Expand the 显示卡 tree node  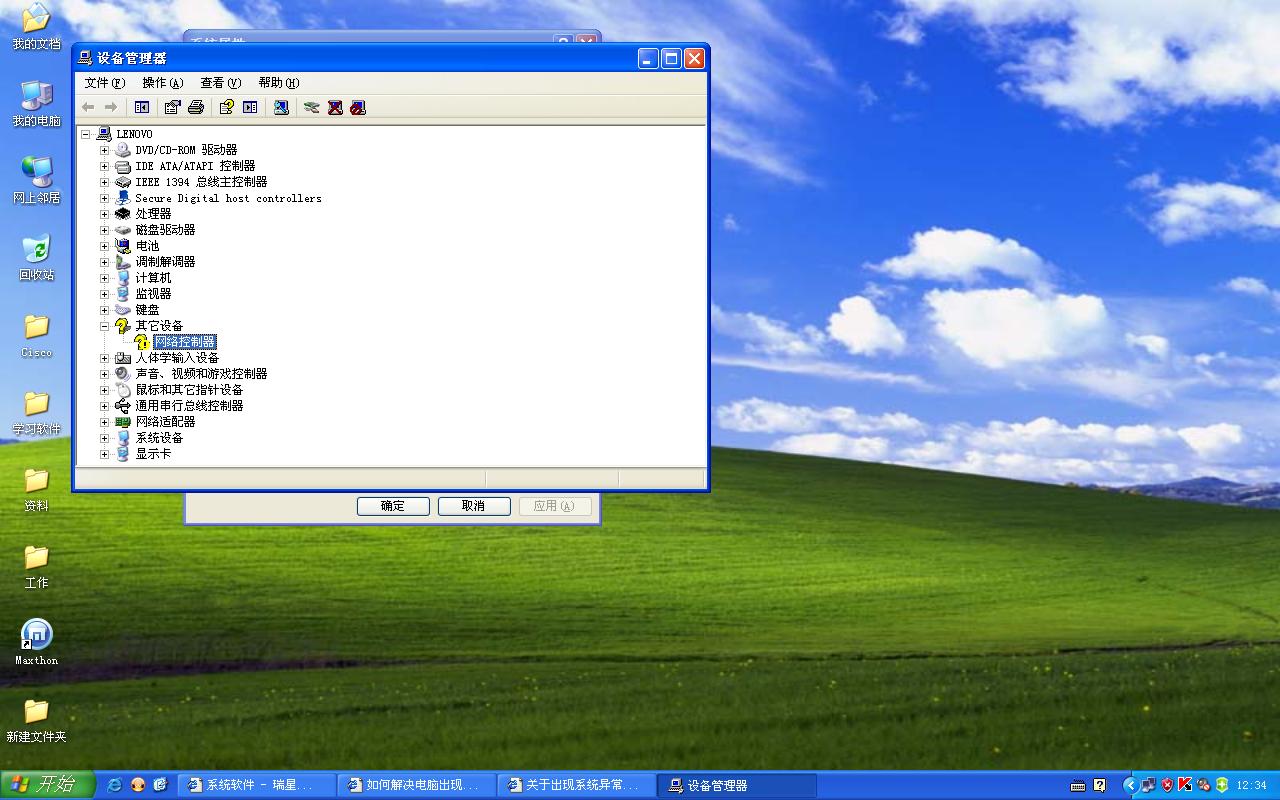(x=104, y=454)
